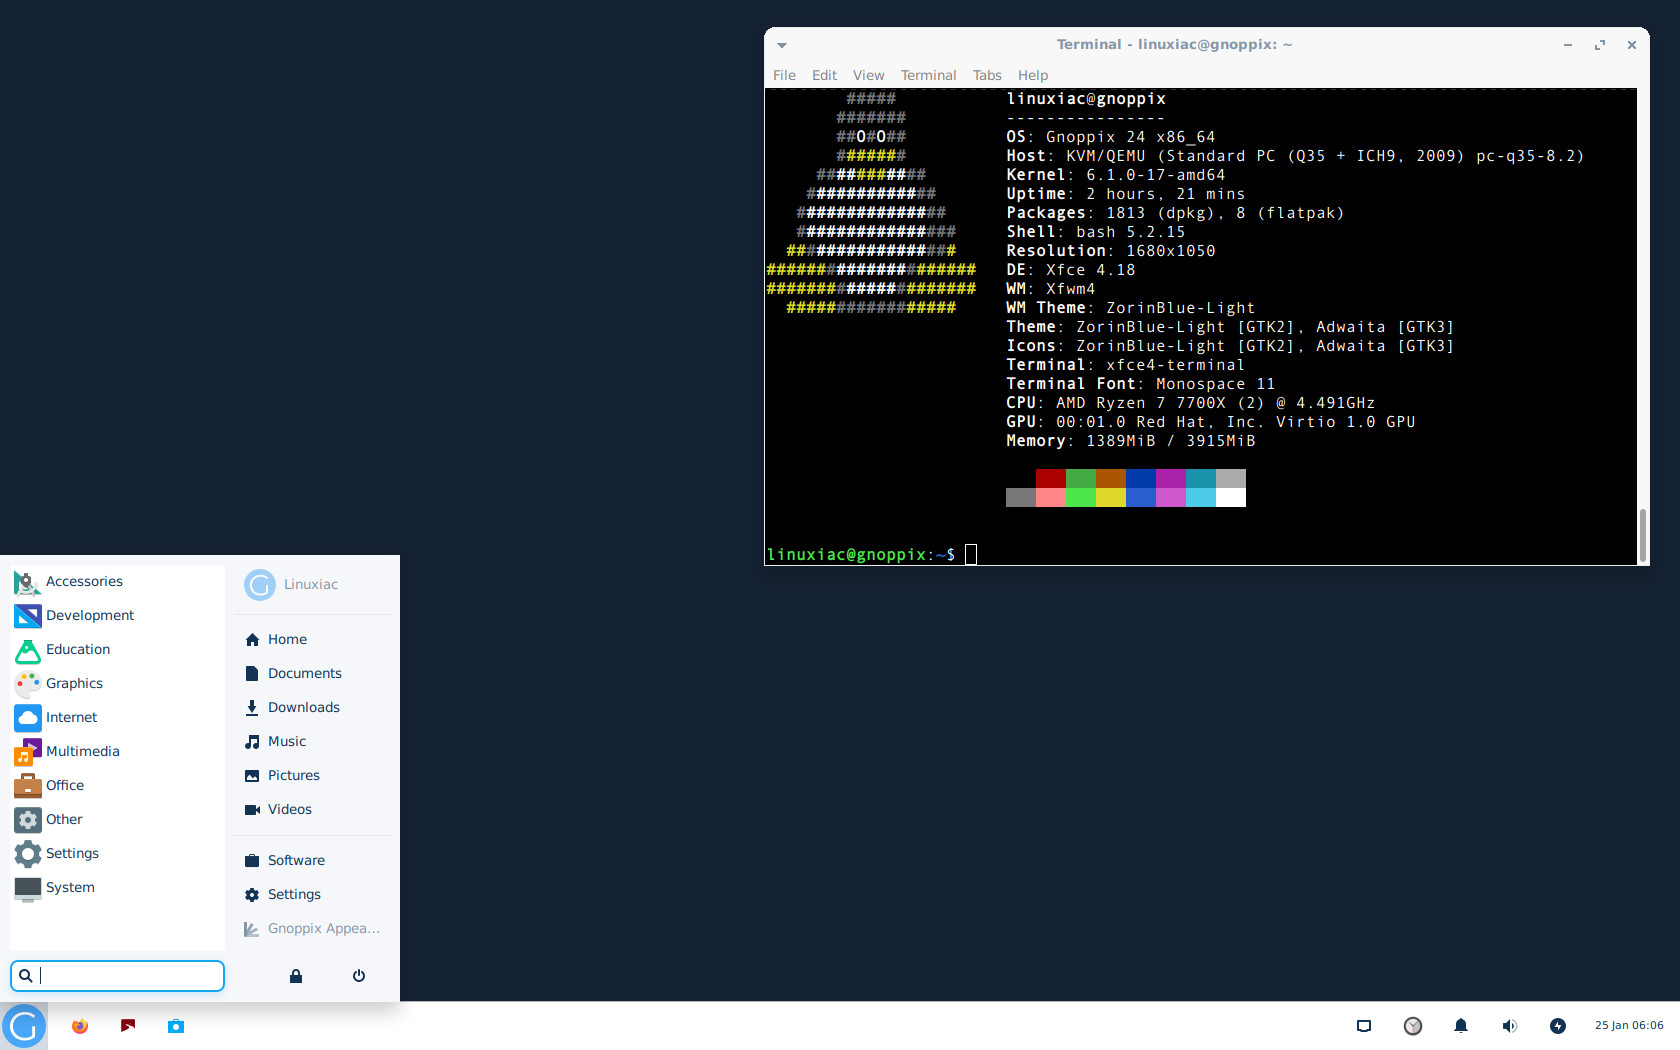Click the Linuxiac user profile
The width and height of the screenshot is (1680, 1050).
coord(292,585)
